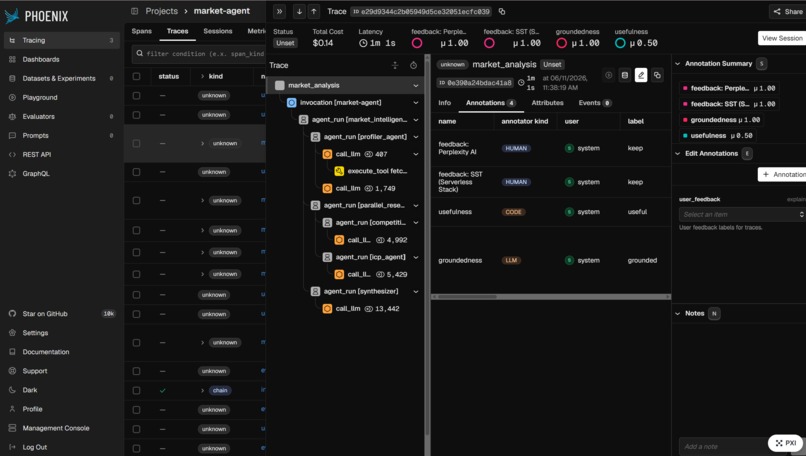Viewport: 806px width, 456px height.
Task: Copy the trace ID
Action: coord(502,11)
